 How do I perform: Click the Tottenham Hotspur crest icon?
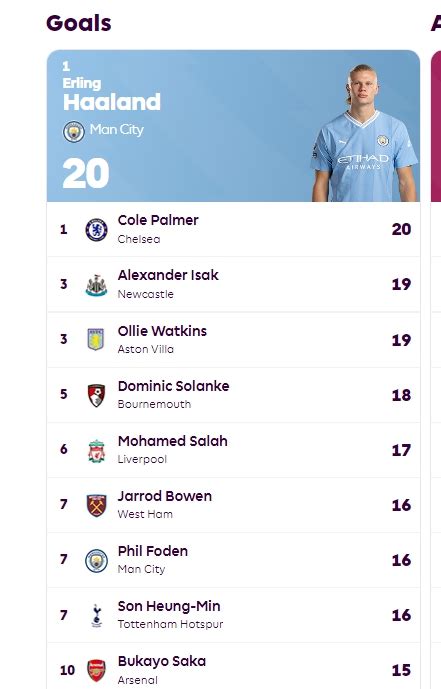97,615
